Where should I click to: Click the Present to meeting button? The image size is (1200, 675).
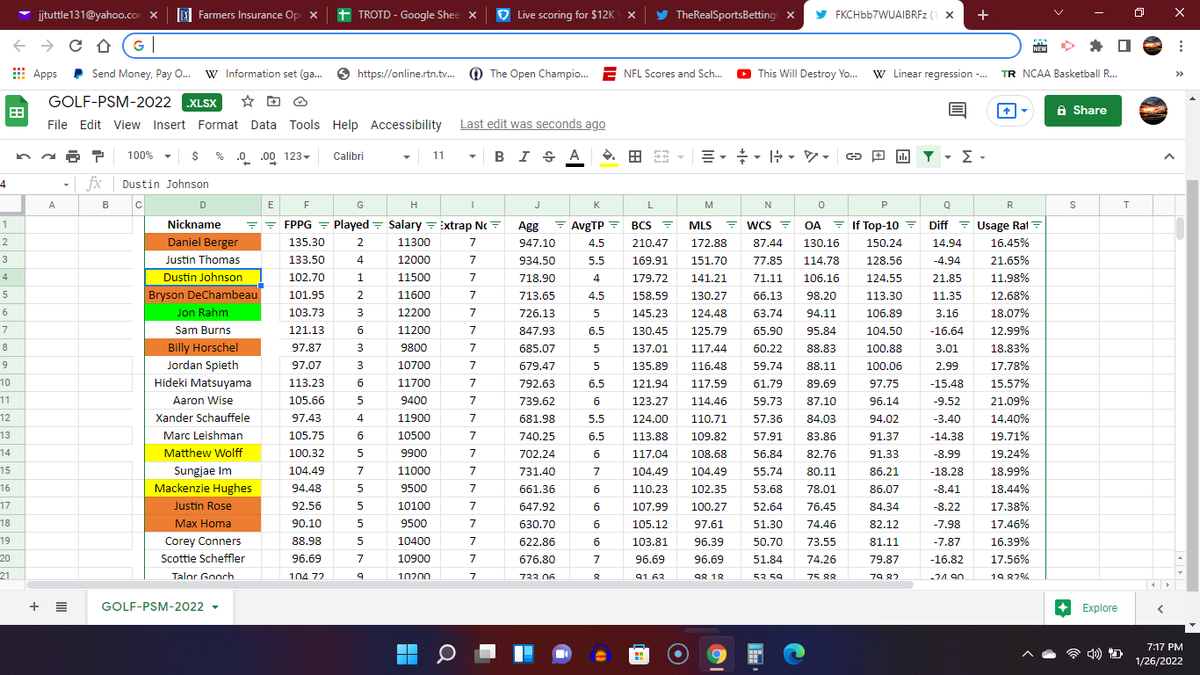pos(1009,110)
